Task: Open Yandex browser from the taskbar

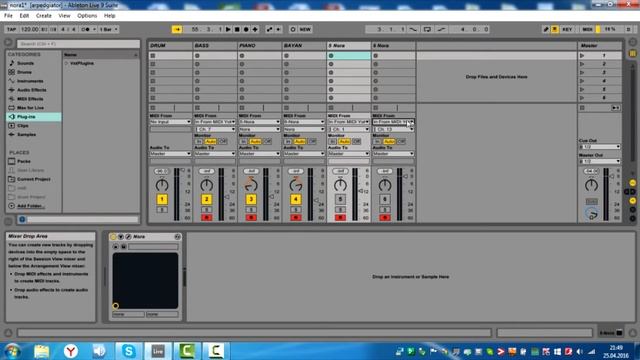Action: 71,351
